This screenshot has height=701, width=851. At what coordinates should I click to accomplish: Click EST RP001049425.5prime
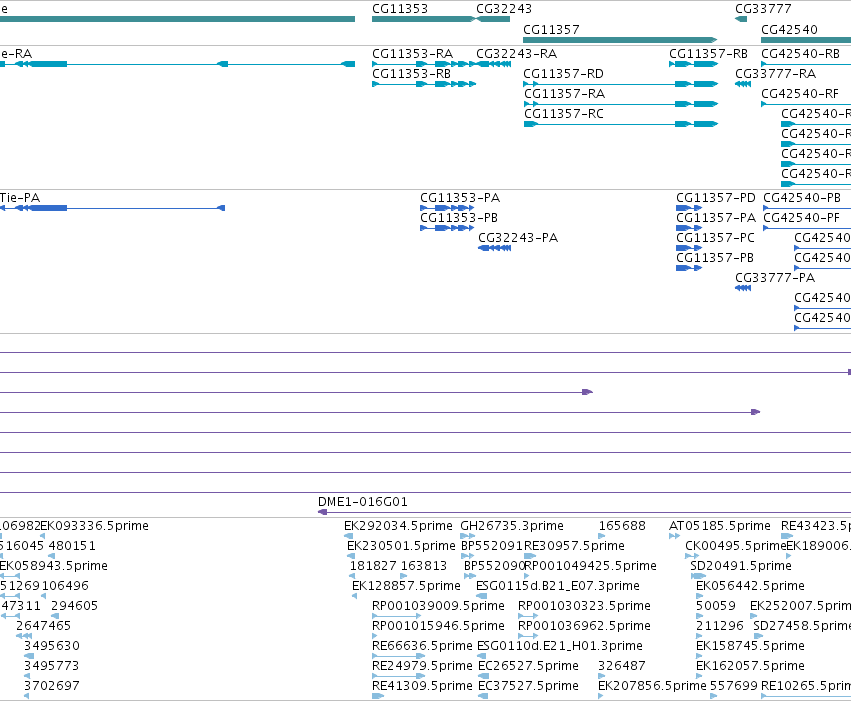[x=590, y=566]
